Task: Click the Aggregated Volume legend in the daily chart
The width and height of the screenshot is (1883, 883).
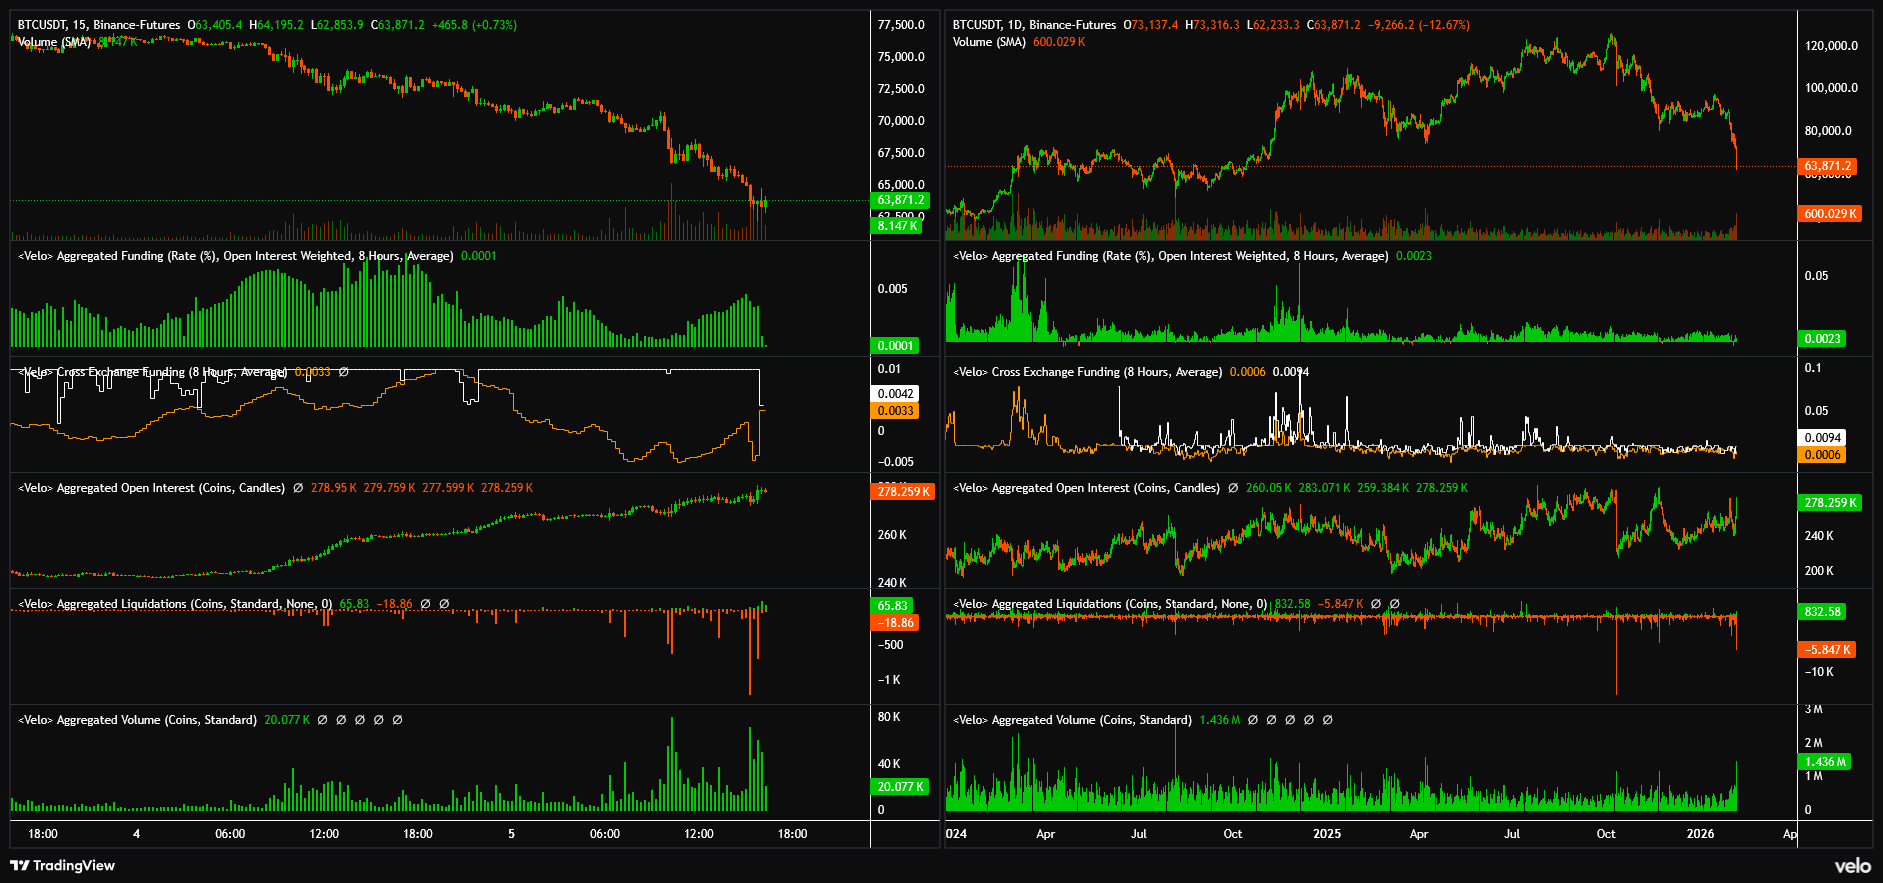Action: [x=1072, y=720]
